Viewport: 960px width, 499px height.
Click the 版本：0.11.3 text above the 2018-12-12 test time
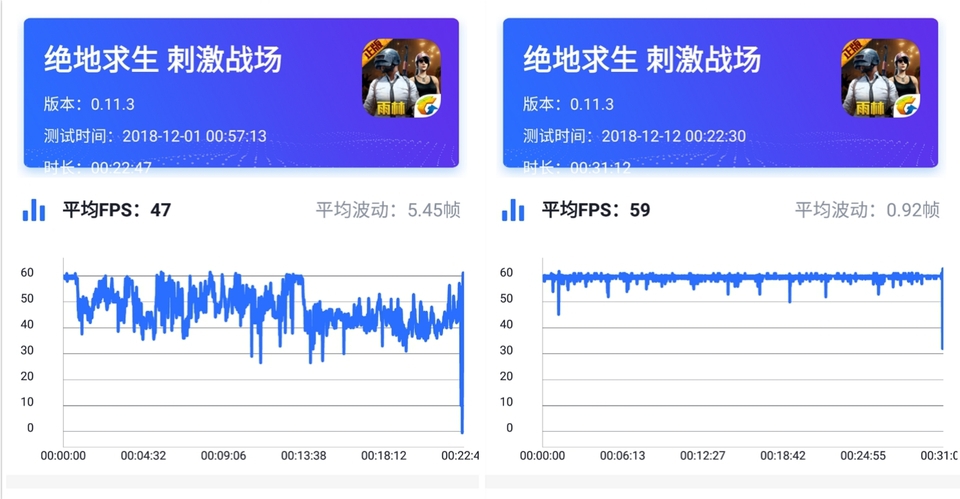(x=568, y=104)
